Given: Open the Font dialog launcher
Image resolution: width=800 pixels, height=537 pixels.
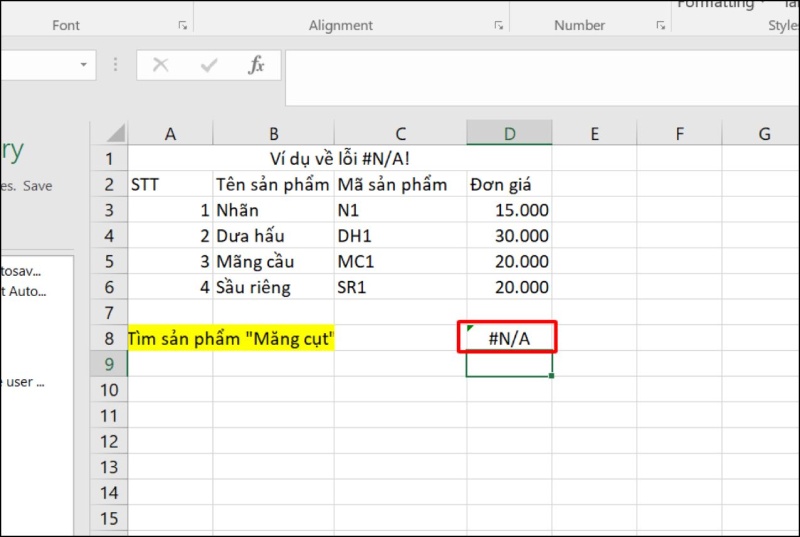Looking at the screenshot, I should pyautogui.click(x=183, y=25).
